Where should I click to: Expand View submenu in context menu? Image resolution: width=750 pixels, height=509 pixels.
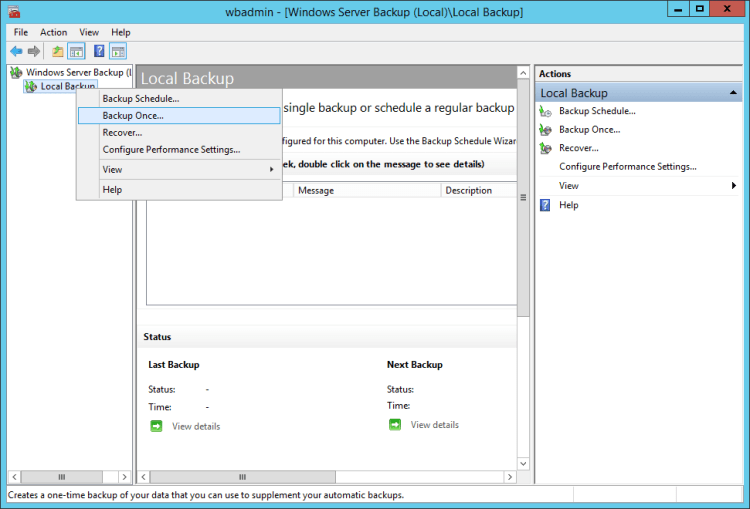(x=179, y=169)
